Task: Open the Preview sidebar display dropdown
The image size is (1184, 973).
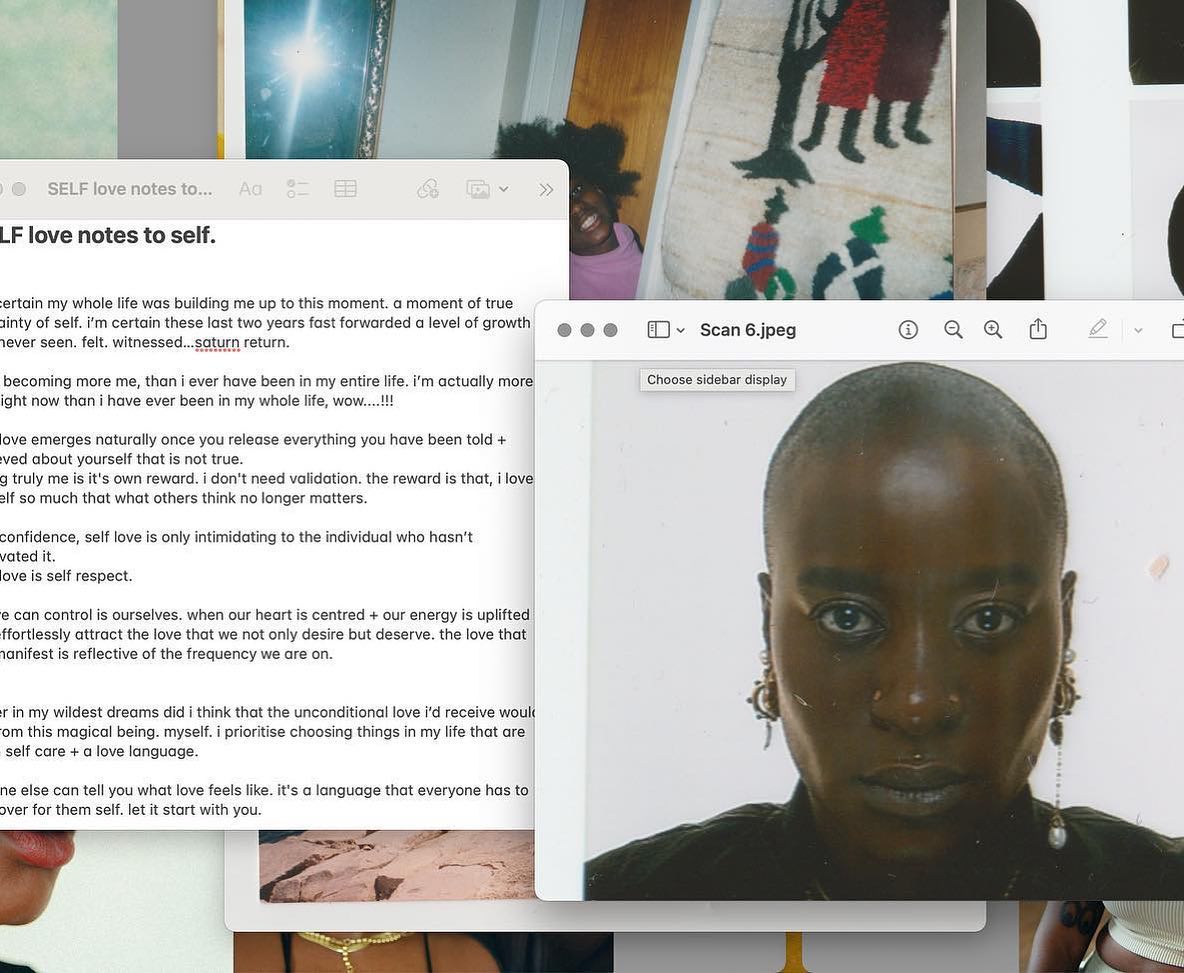Action: (666, 330)
